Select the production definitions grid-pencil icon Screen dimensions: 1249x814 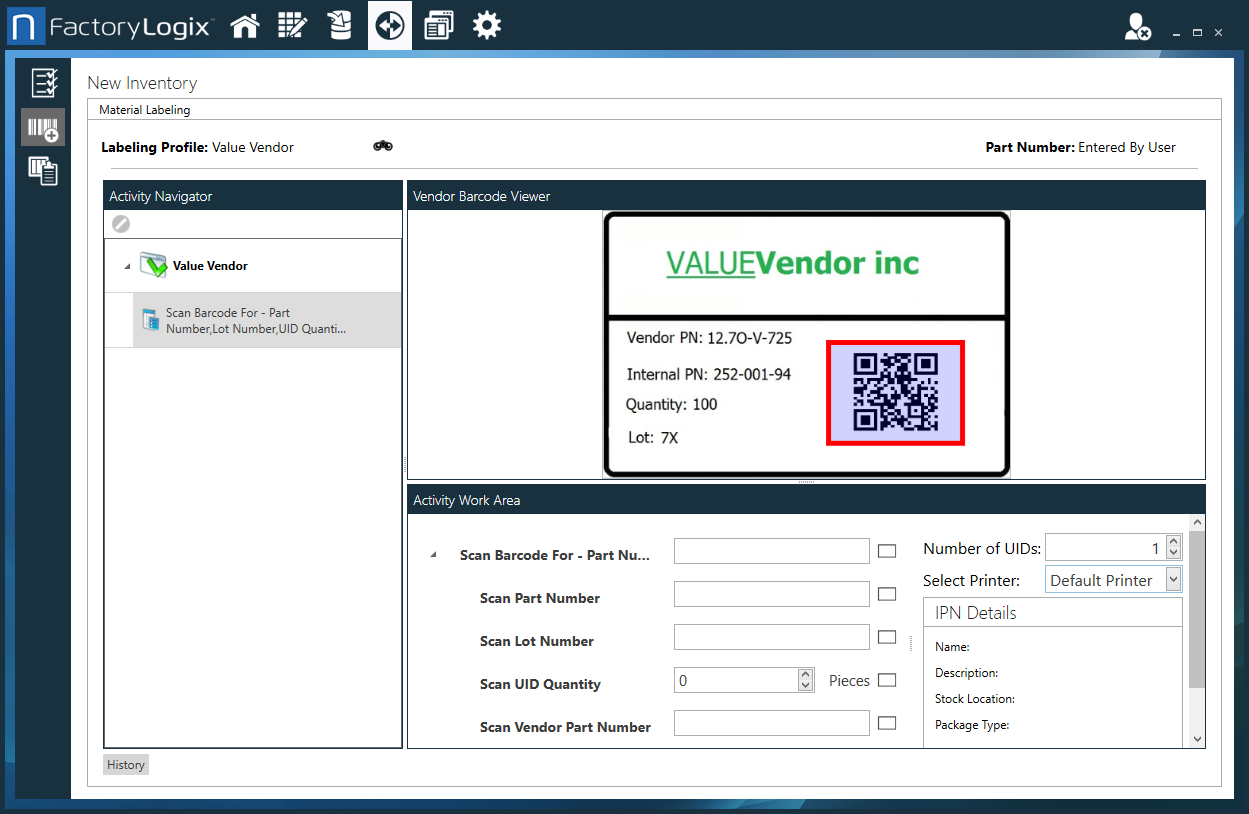(292, 25)
